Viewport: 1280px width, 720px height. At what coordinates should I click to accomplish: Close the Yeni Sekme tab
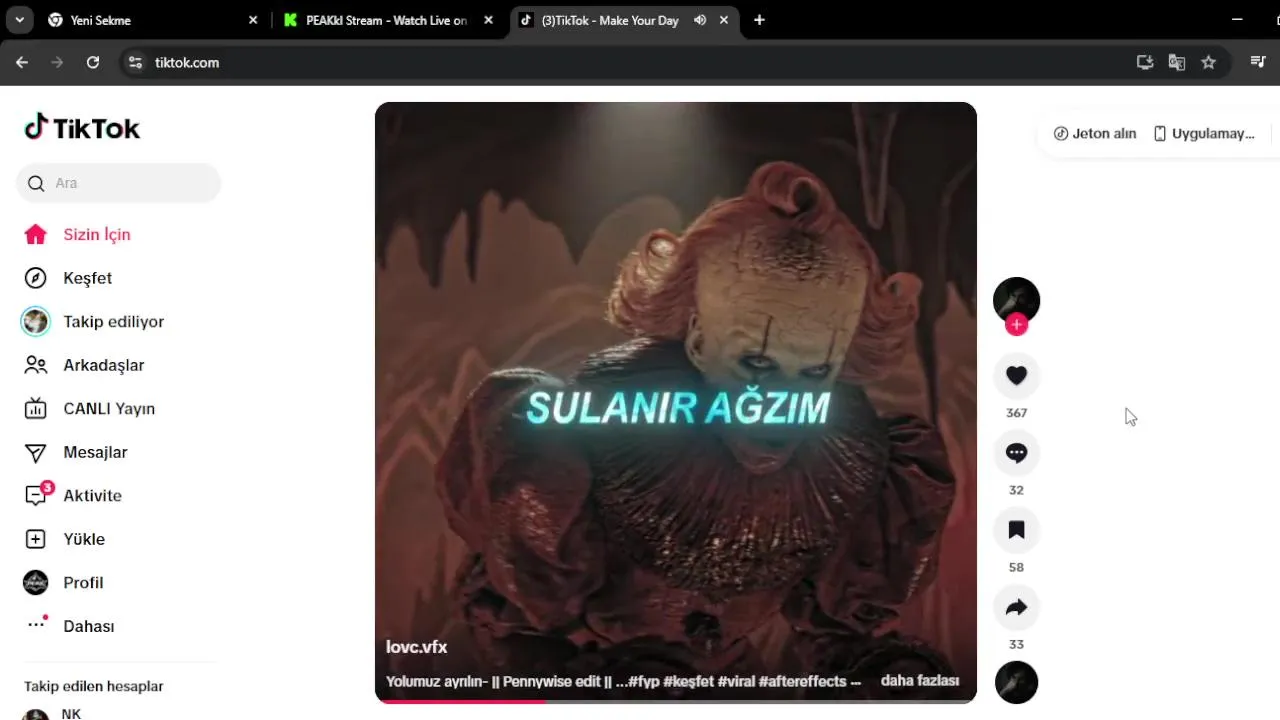pos(253,20)
